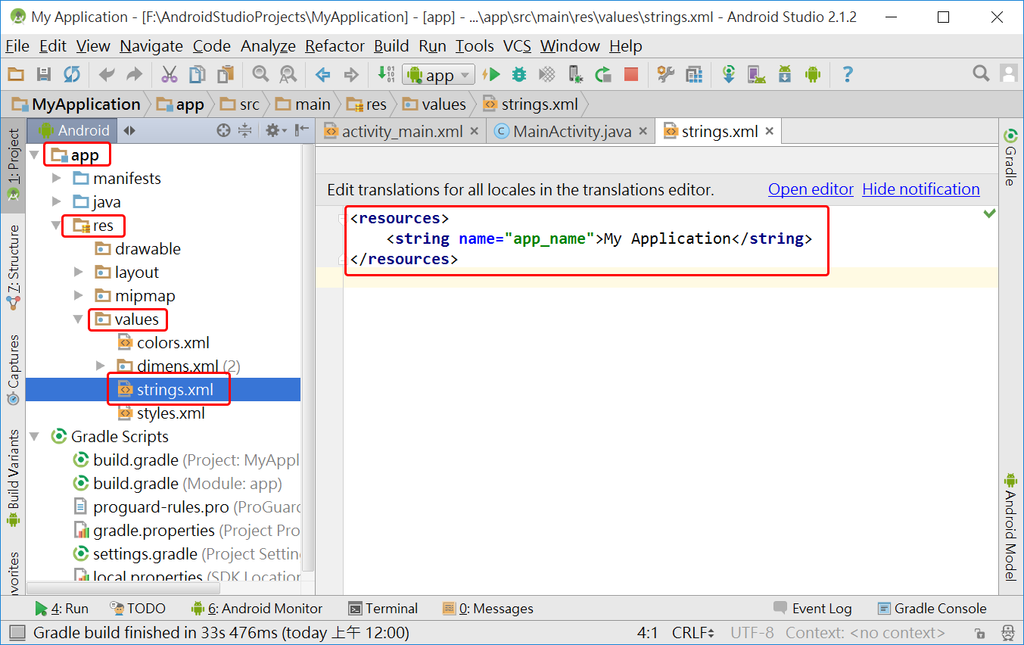1024x645 pixels.
Task: Click the Forward navigation arrow
Action: (x=351, y=74)
